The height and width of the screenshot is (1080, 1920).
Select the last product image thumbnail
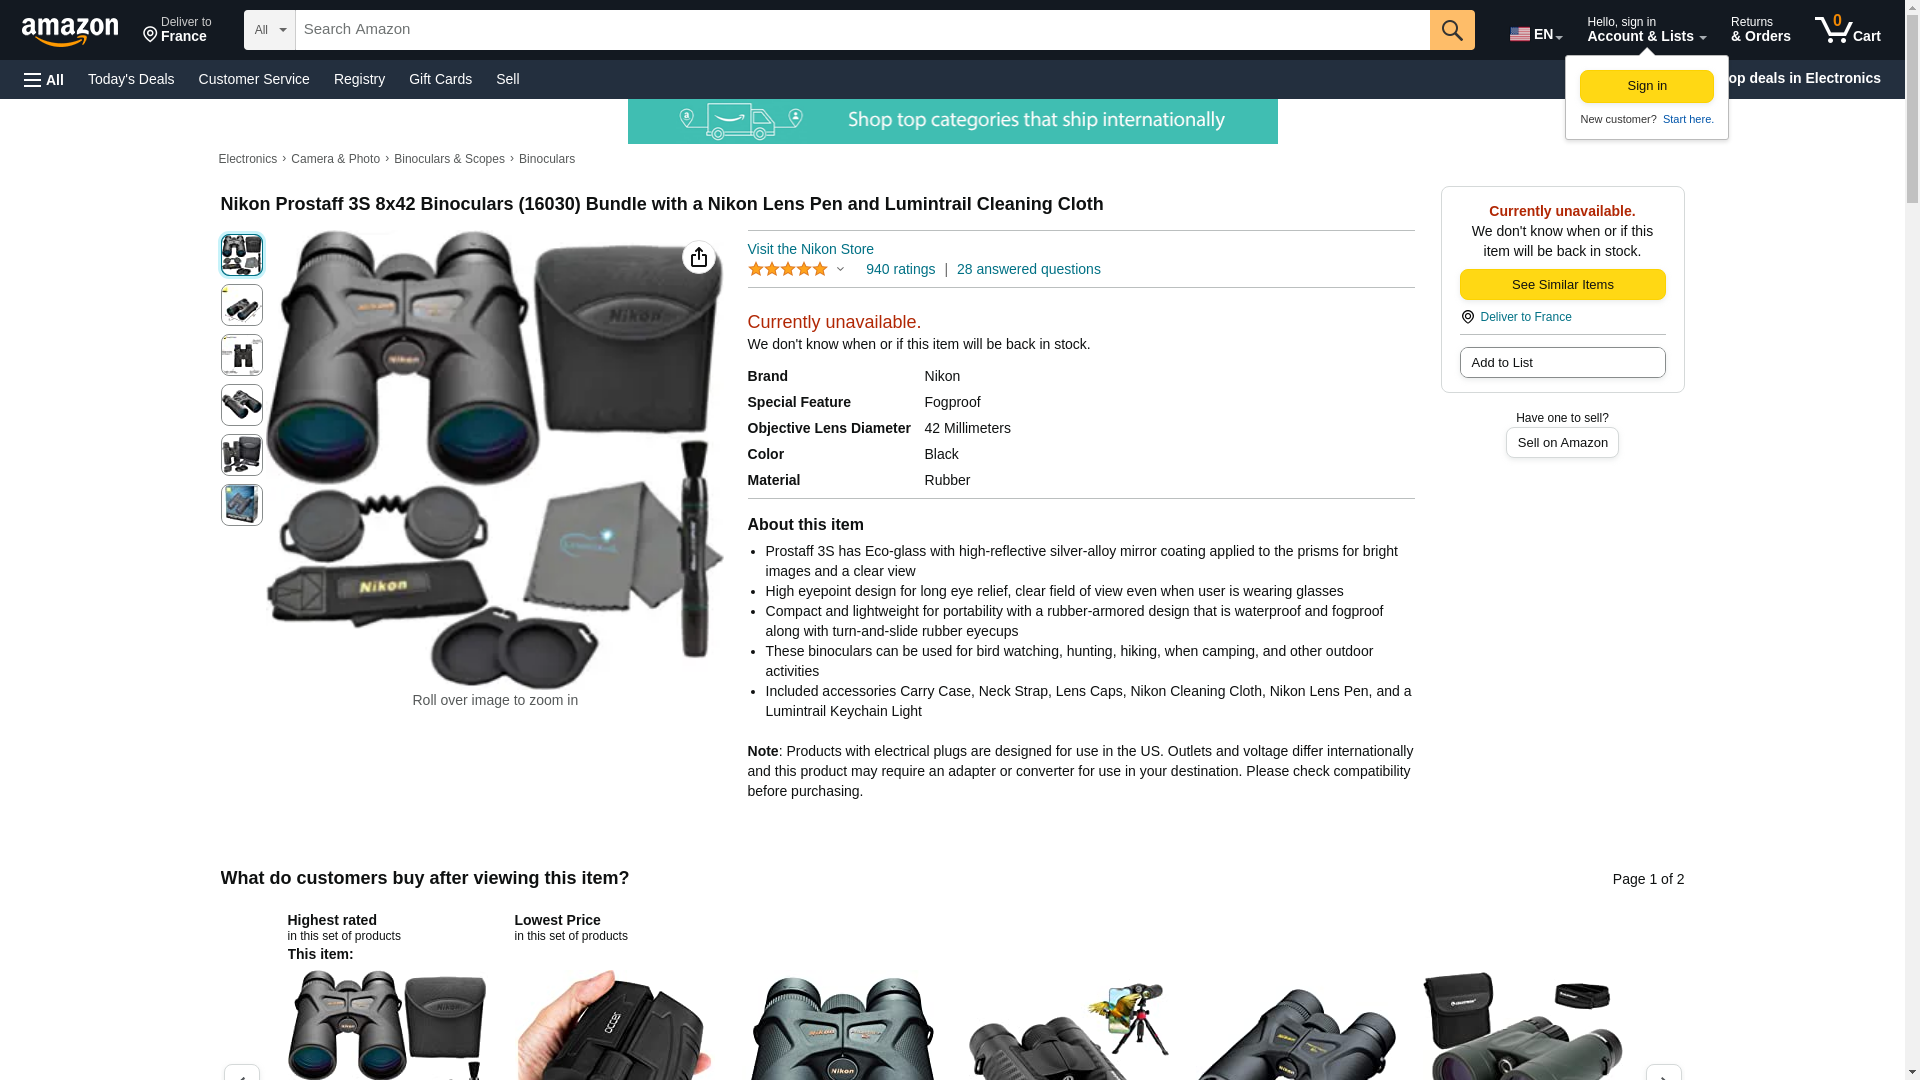click(241, 505)
